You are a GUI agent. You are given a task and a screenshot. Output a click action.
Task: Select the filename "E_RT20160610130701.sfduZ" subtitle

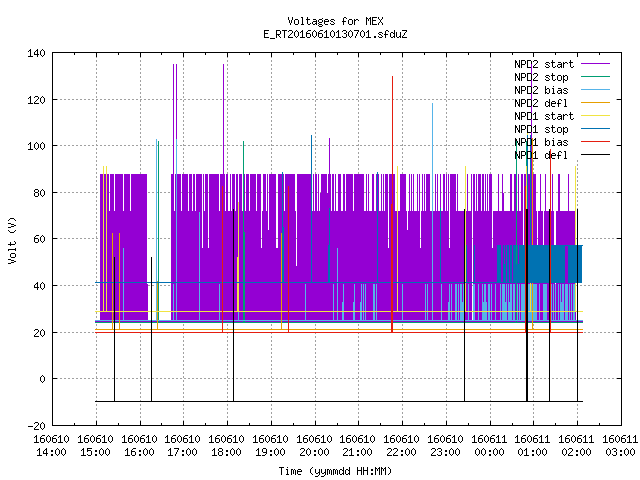pyautogui.click(x=335, y=34)
